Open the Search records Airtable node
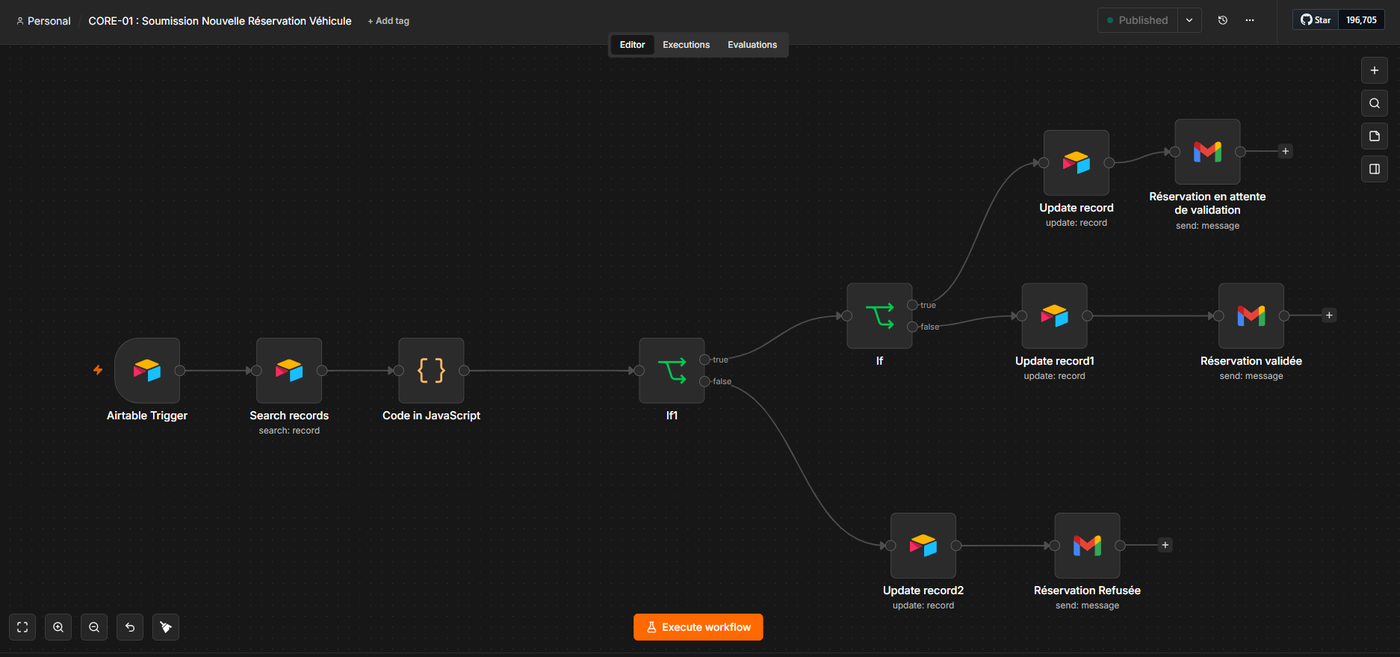Image resolution: width=1400 pixels, height=657 pixels. tap(289, 370)
